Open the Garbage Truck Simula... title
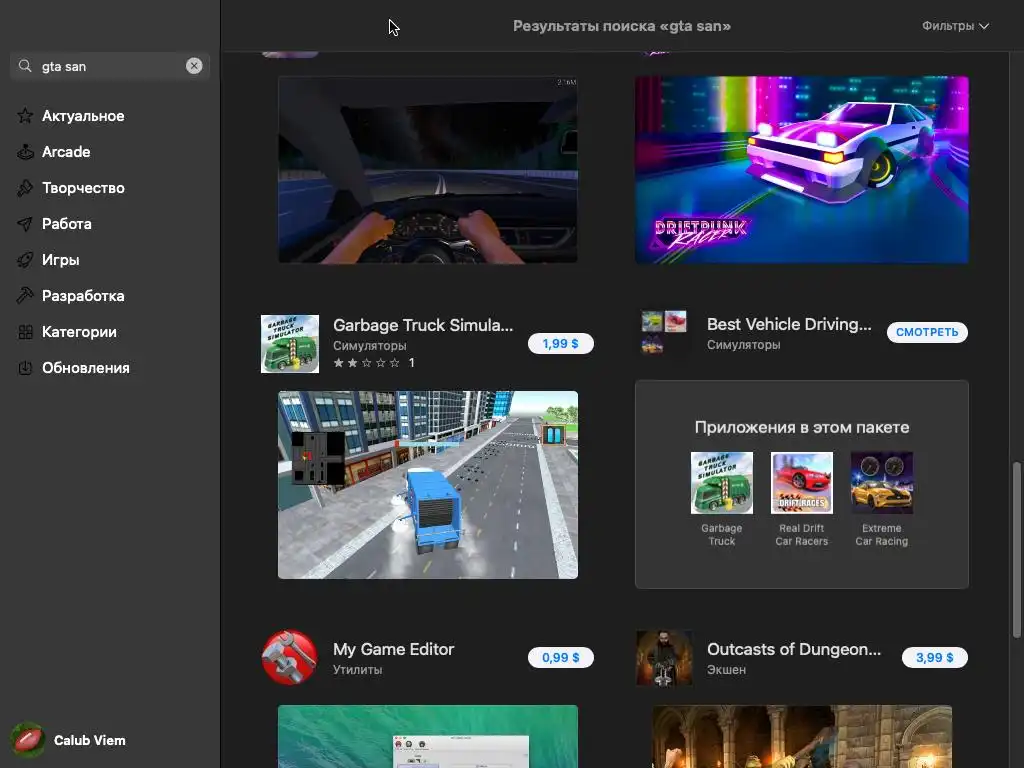The height and width of the screenshot is (768, 1024). [x=423, y=325]
